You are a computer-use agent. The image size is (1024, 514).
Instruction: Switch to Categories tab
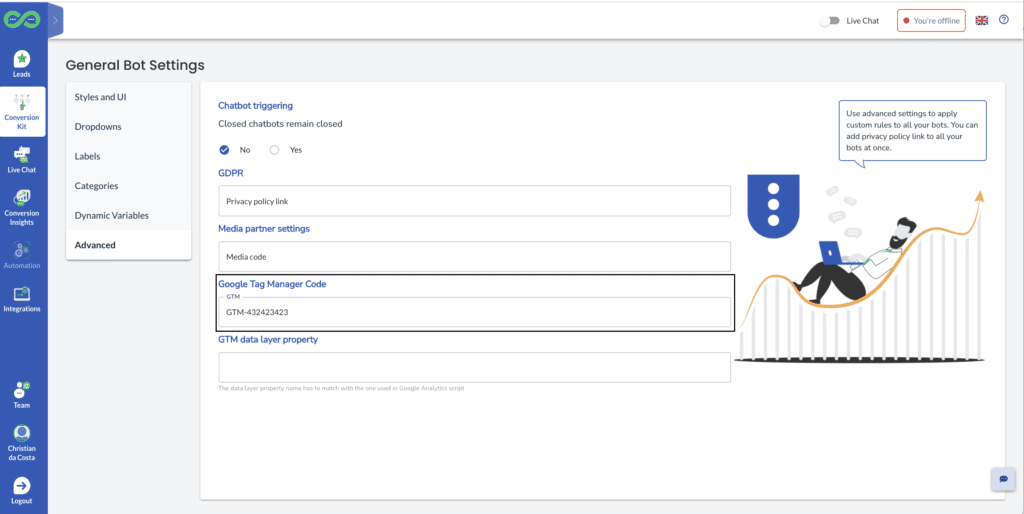coord(129,185)
